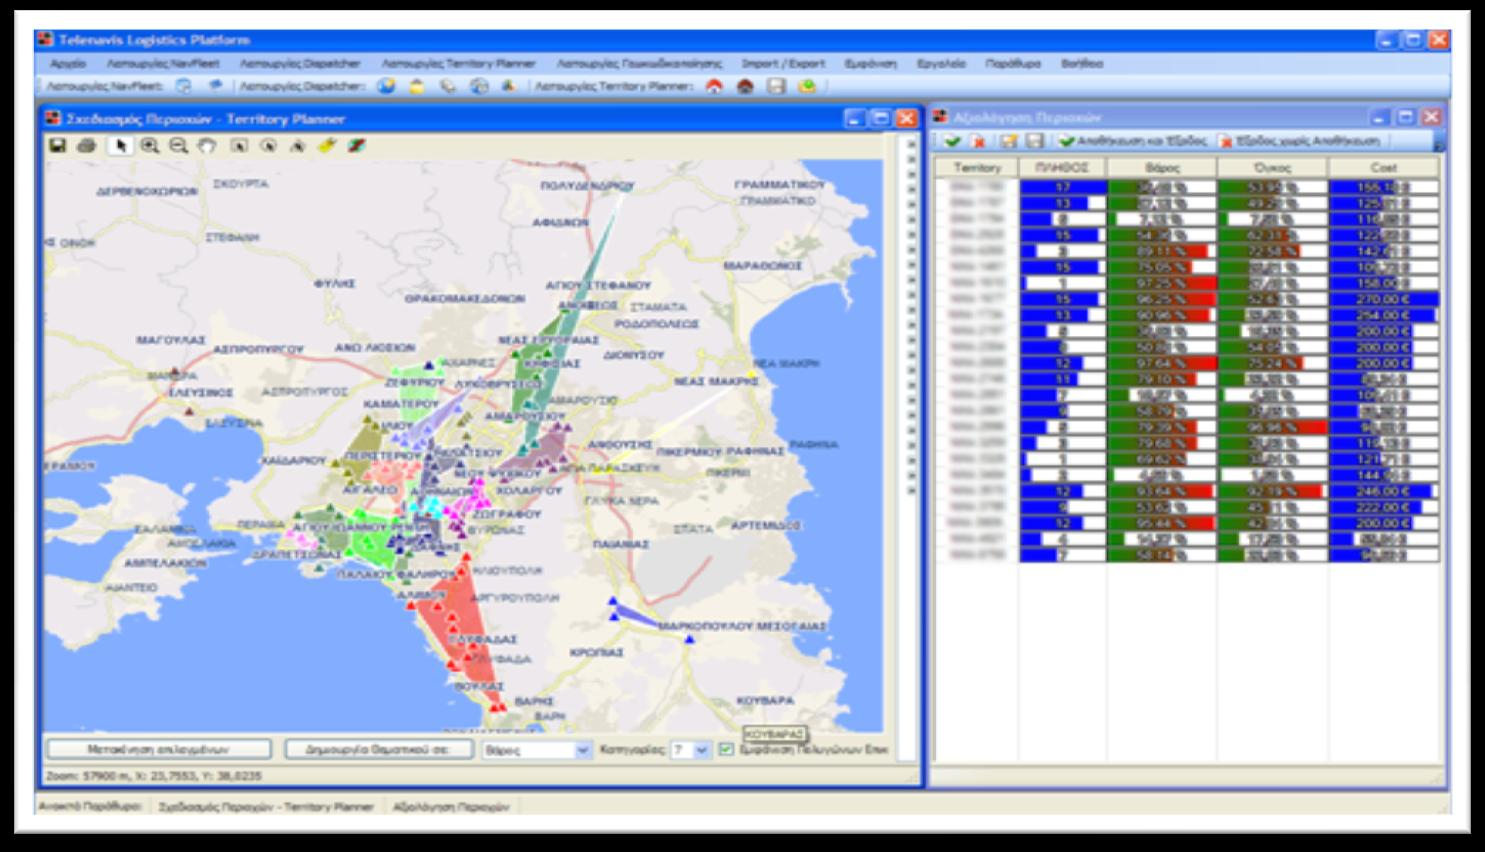
Task: Click the fifth Dispatcher toolbar icon
Action: 509,87
